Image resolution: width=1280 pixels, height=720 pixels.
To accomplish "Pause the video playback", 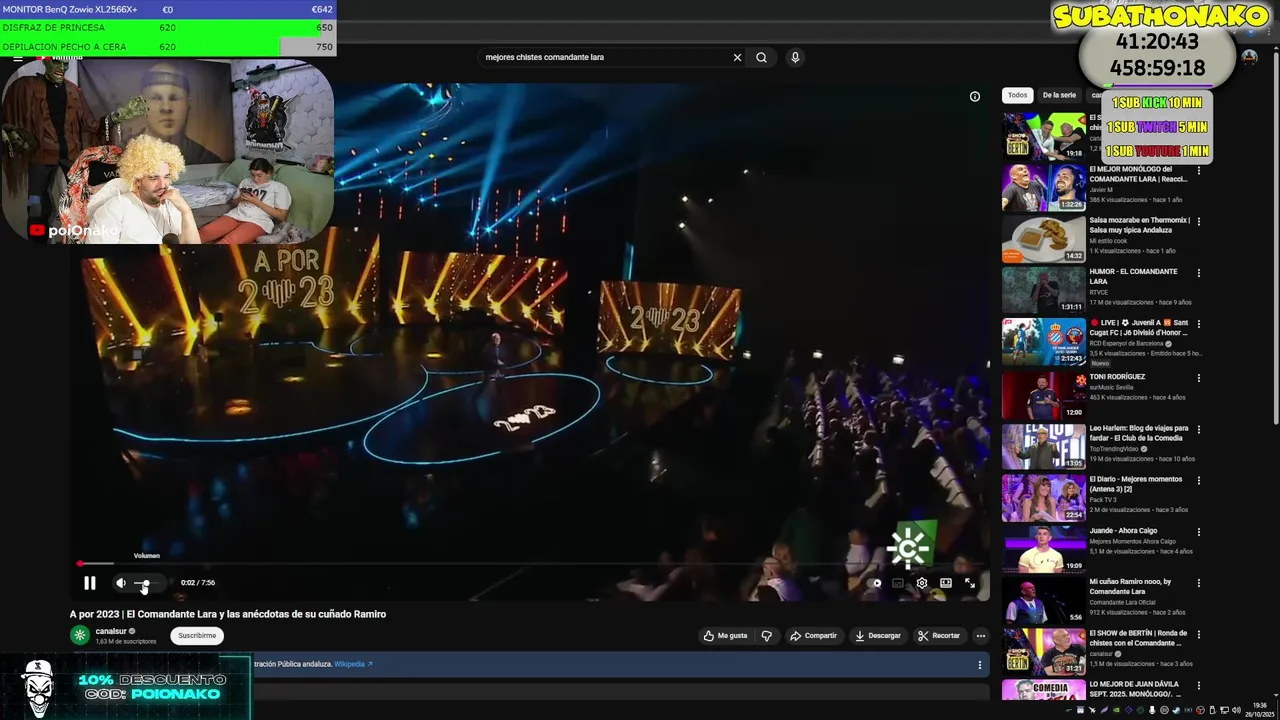I will tap(90, 583).
